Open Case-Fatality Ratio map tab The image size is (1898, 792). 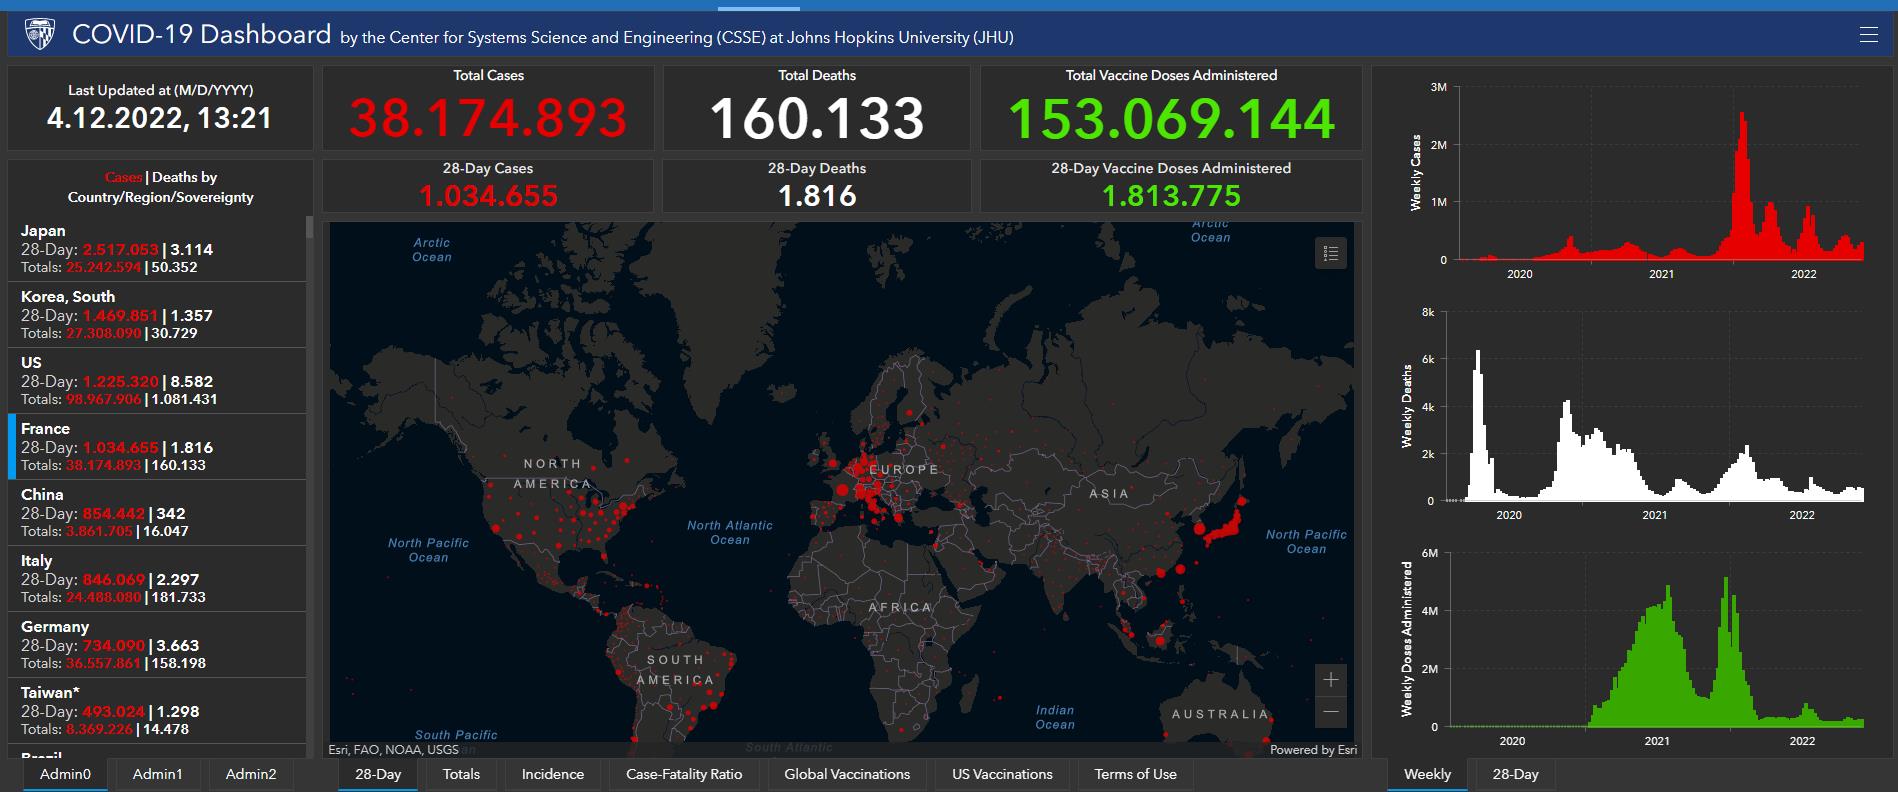(x=684, y=774)
